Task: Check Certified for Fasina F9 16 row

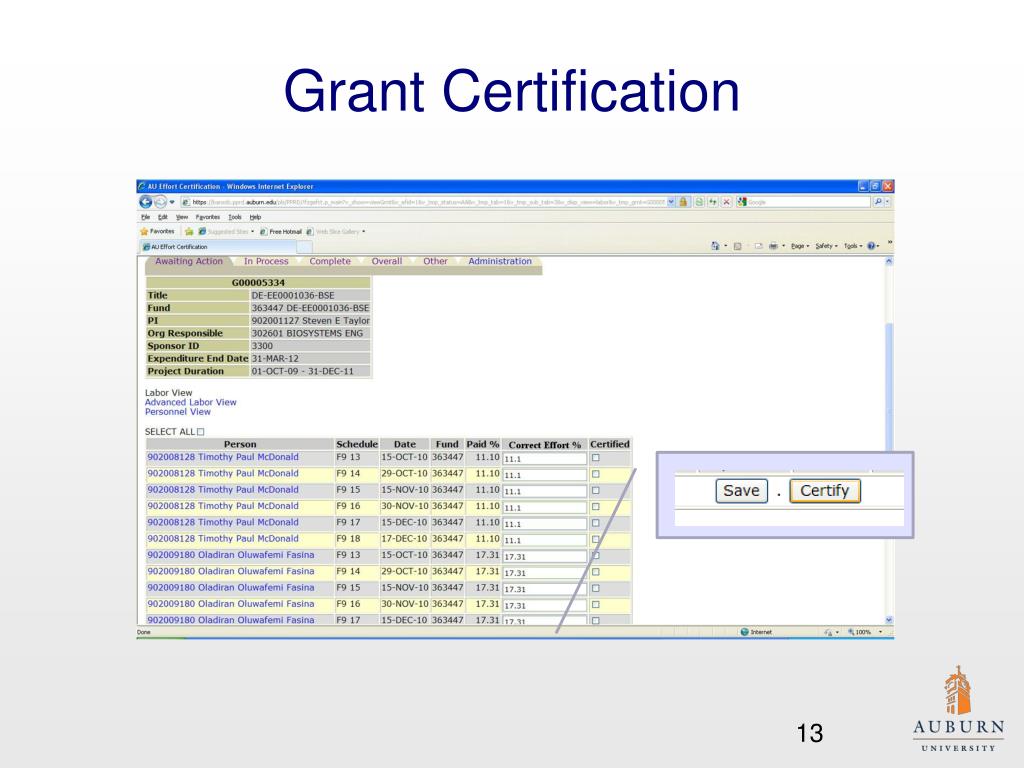Action: pyautogui.click(x=596, y=605)
